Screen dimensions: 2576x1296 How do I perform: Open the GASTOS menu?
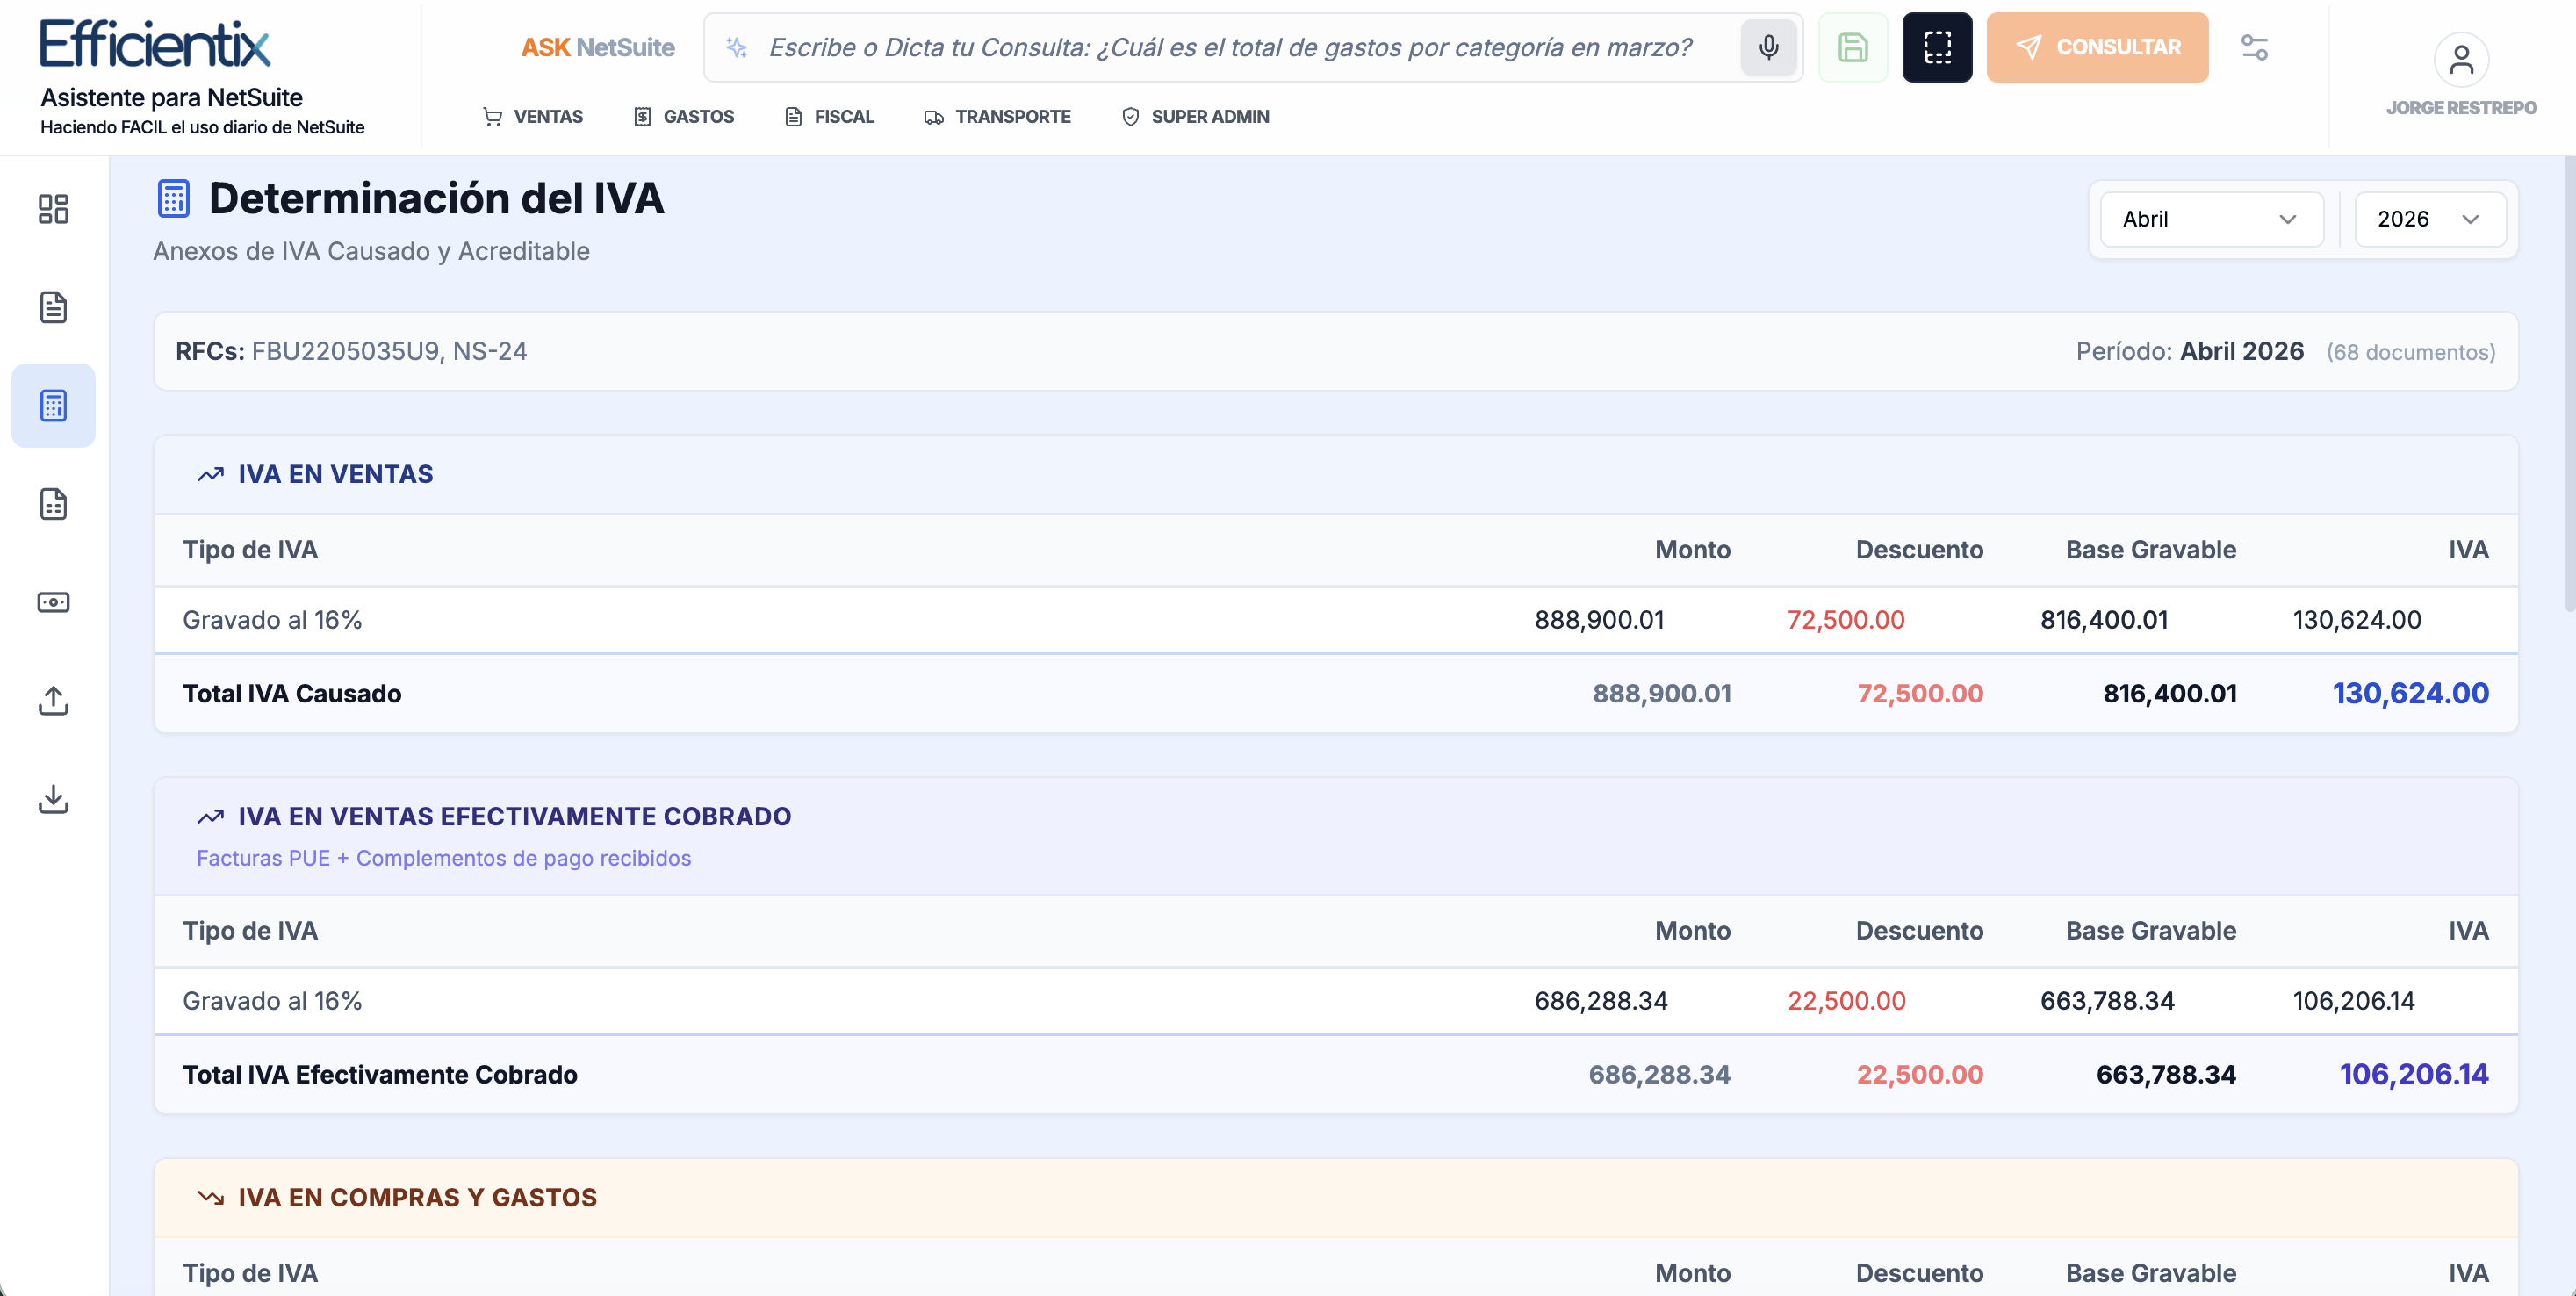(684, 117)
